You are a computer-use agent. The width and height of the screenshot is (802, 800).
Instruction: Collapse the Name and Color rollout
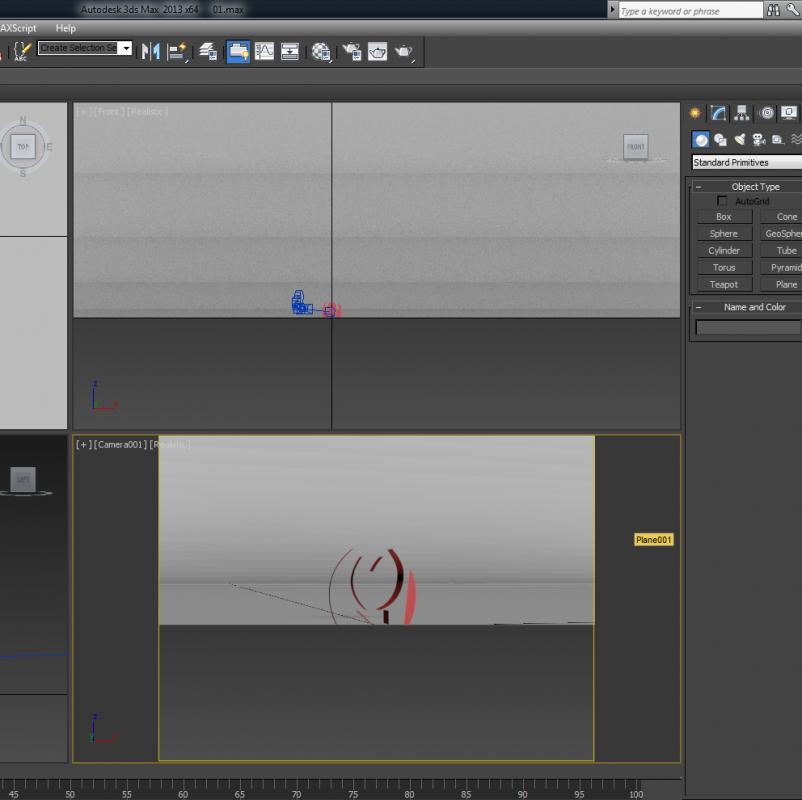tap(698, 307)
